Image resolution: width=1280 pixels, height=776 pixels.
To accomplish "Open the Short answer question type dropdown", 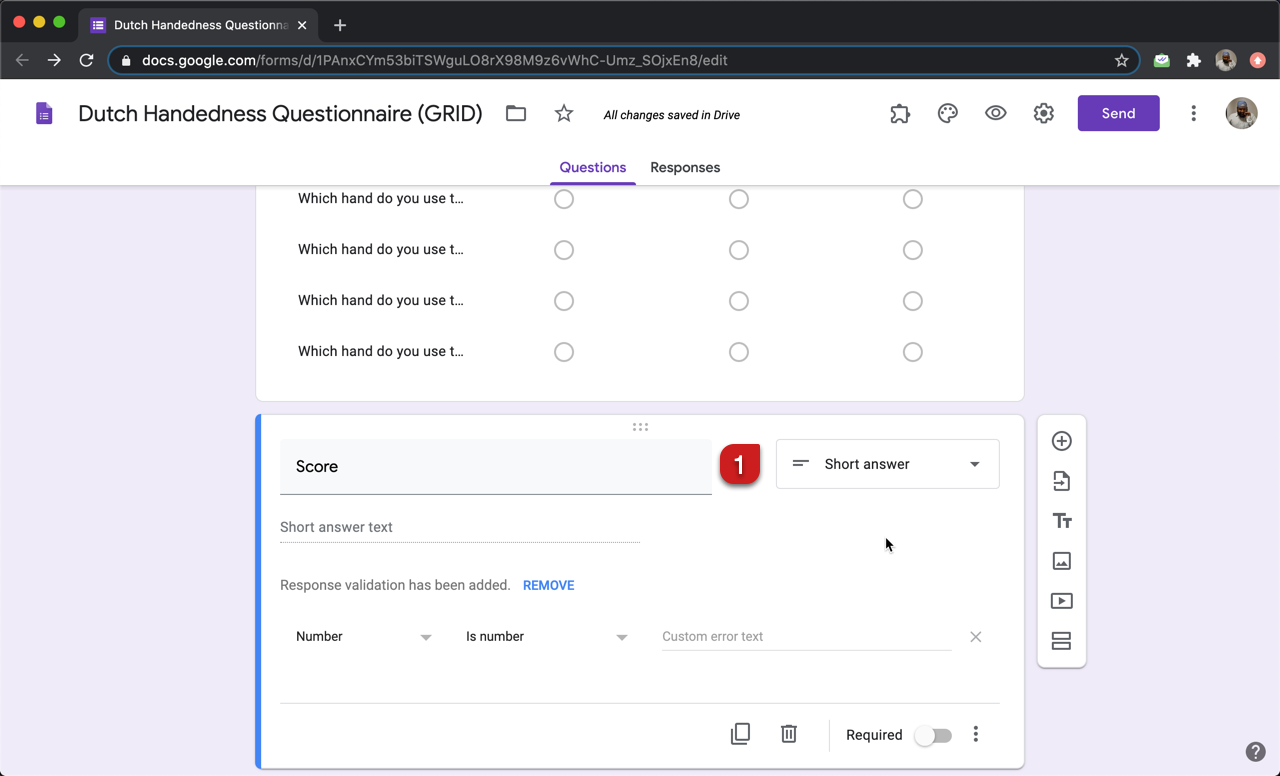I will [x=887, y=464].
